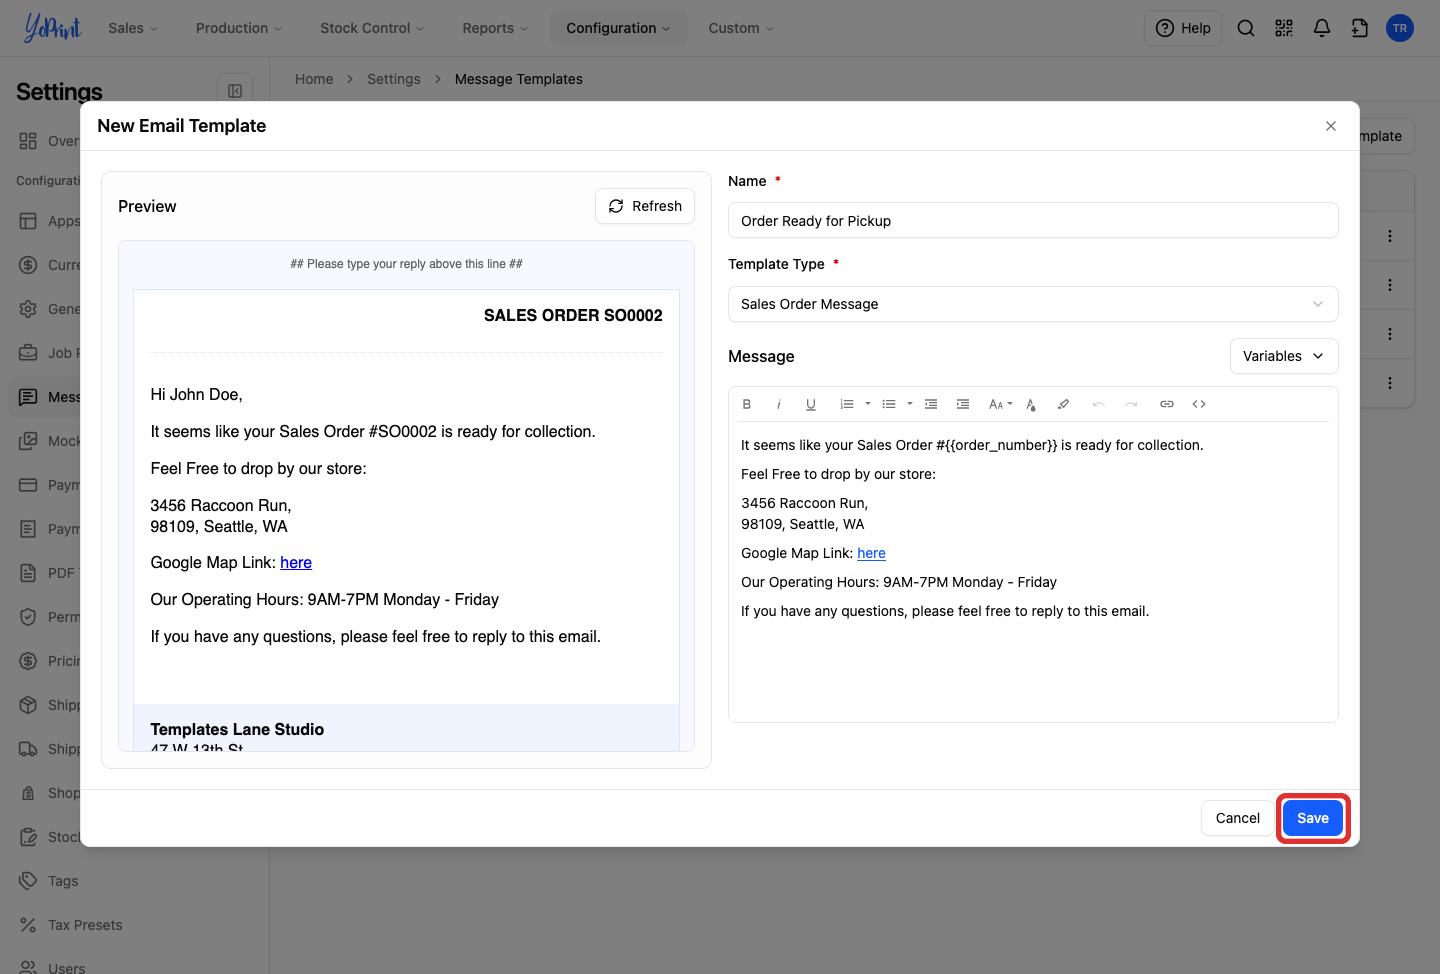Open the notifications bell

[x=1322, y=28]
